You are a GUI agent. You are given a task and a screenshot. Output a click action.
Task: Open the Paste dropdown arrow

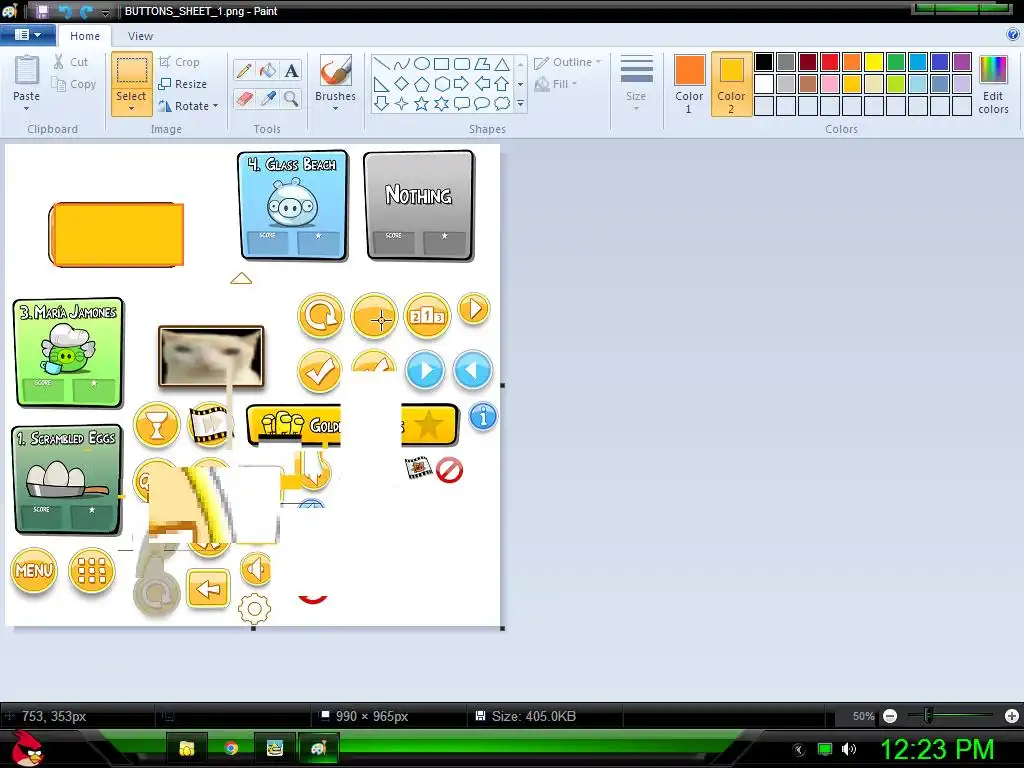pos(27,108)
